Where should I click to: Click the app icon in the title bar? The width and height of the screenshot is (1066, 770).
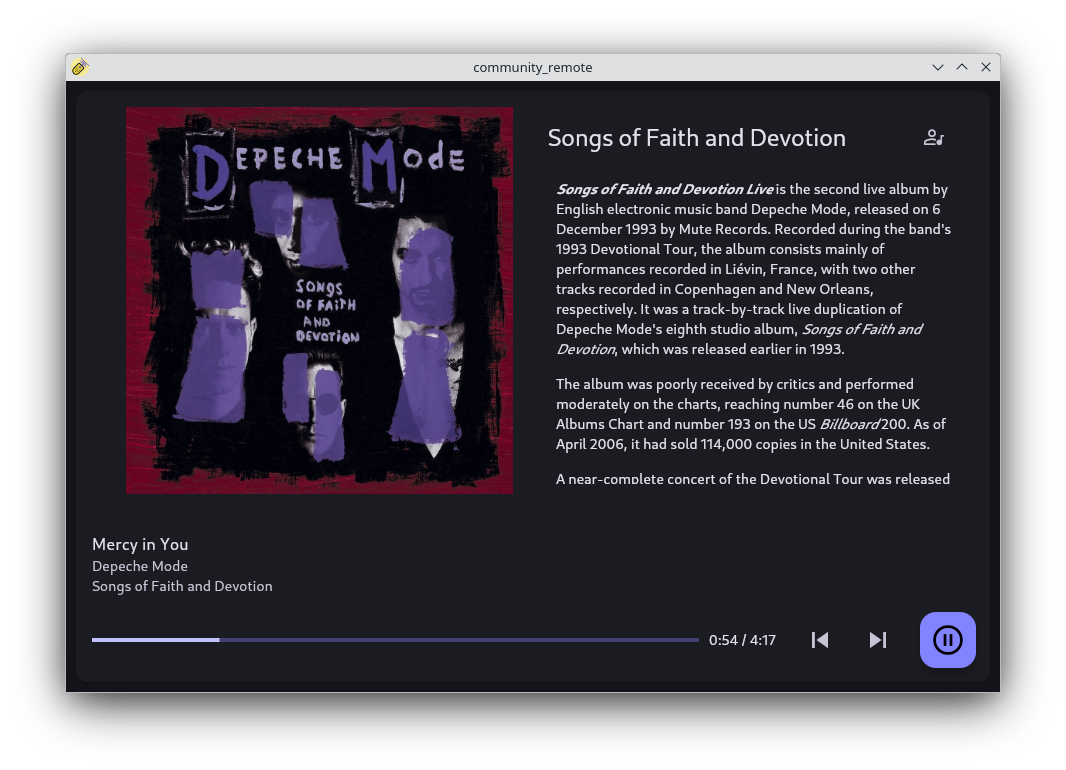80,67
